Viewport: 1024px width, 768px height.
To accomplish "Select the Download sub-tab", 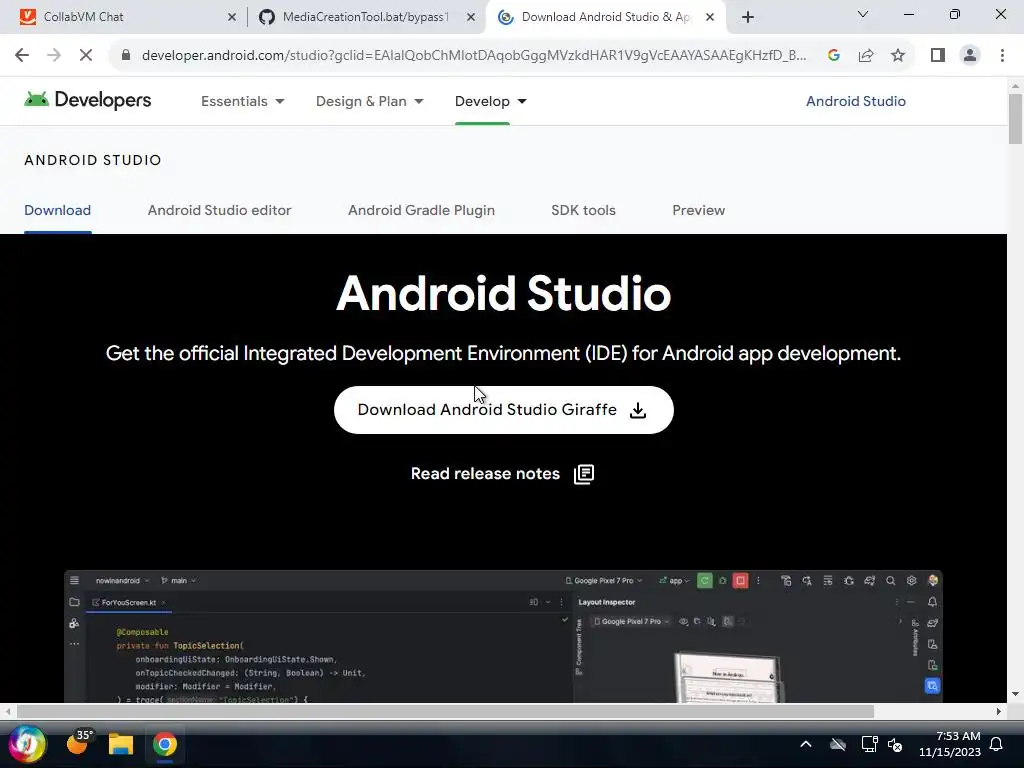I will pyautogui.click(x=57, y=210).
